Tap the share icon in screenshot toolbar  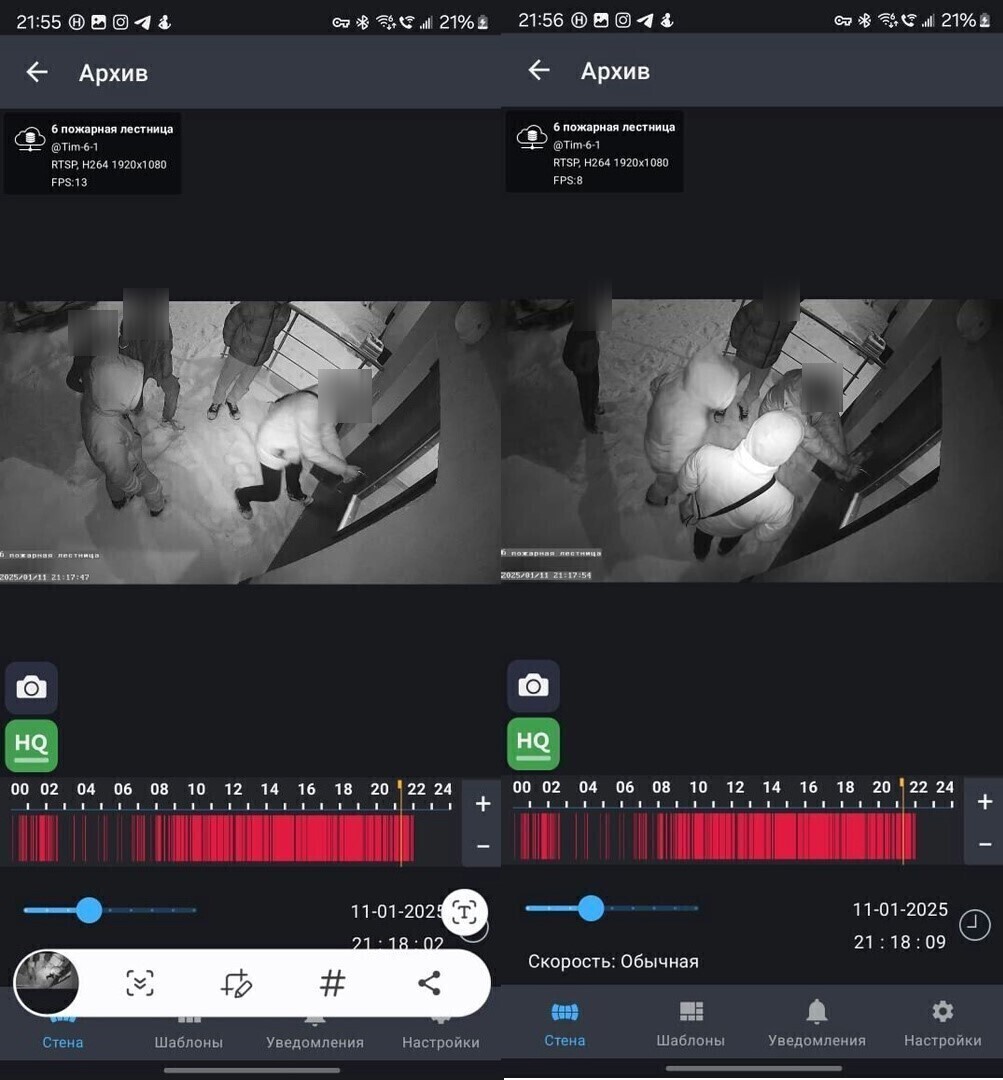pyautogui.click(x=429, y=984)
